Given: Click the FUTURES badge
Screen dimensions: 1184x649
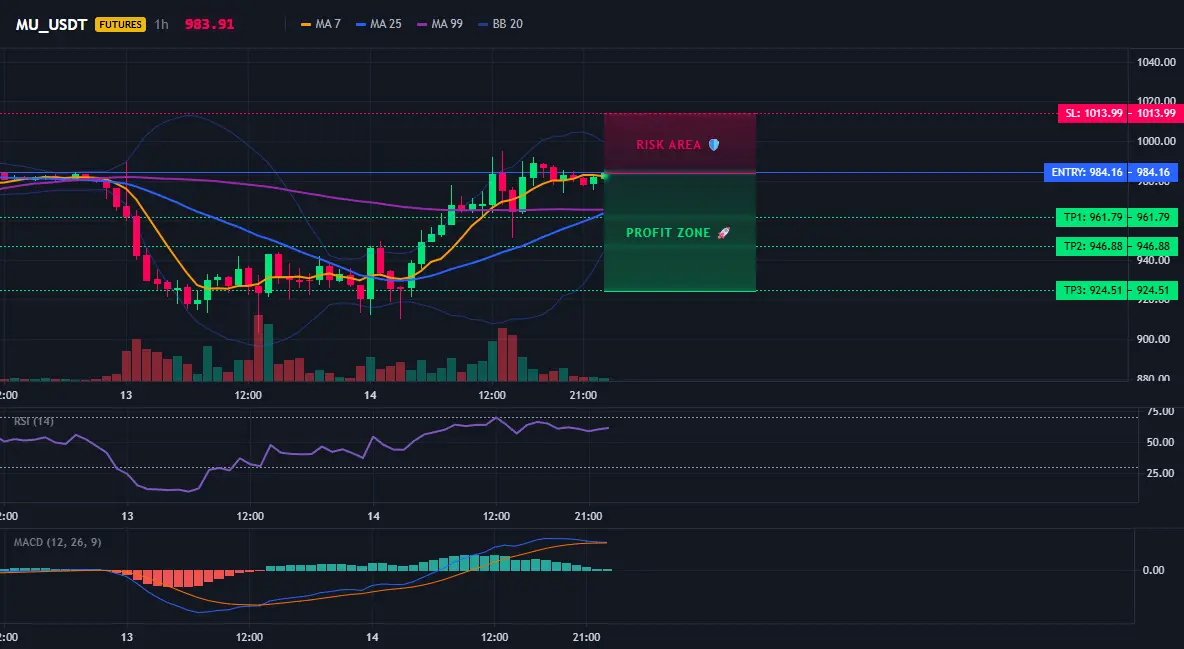Looking at the screenshot, I should [x=120, y=24].
